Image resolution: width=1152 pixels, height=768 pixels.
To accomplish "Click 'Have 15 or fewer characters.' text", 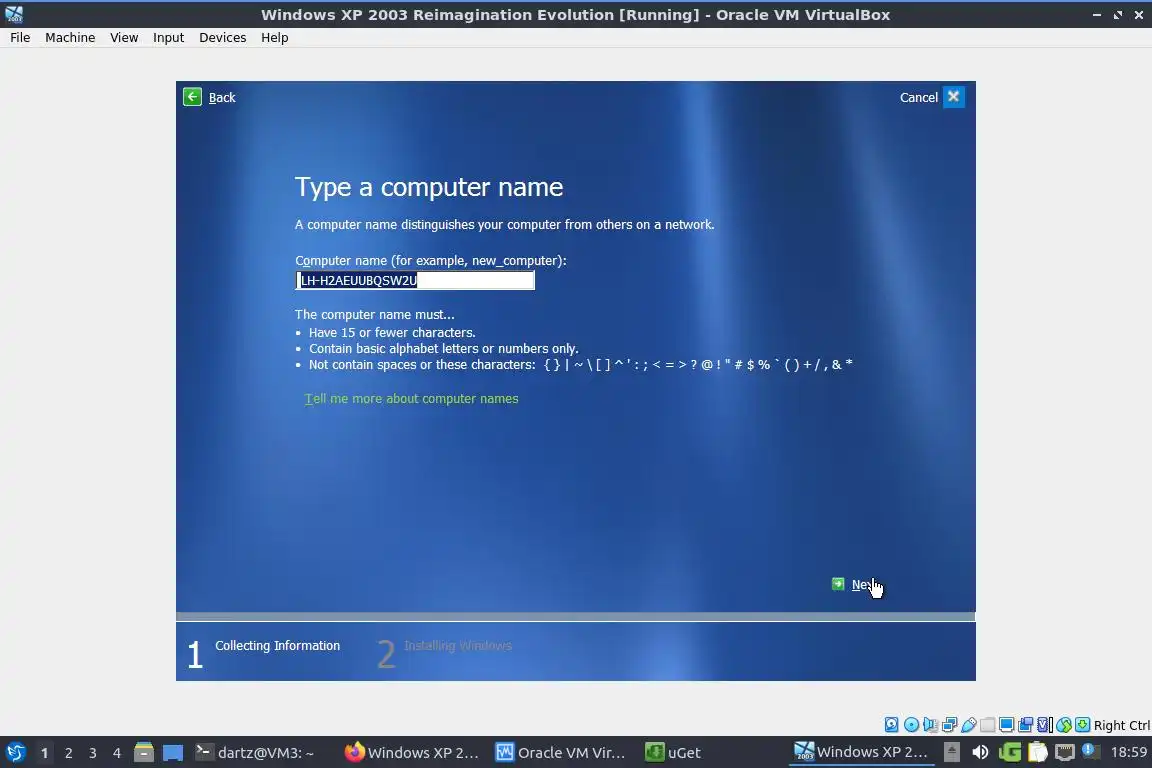I will [x=392, y=332].
